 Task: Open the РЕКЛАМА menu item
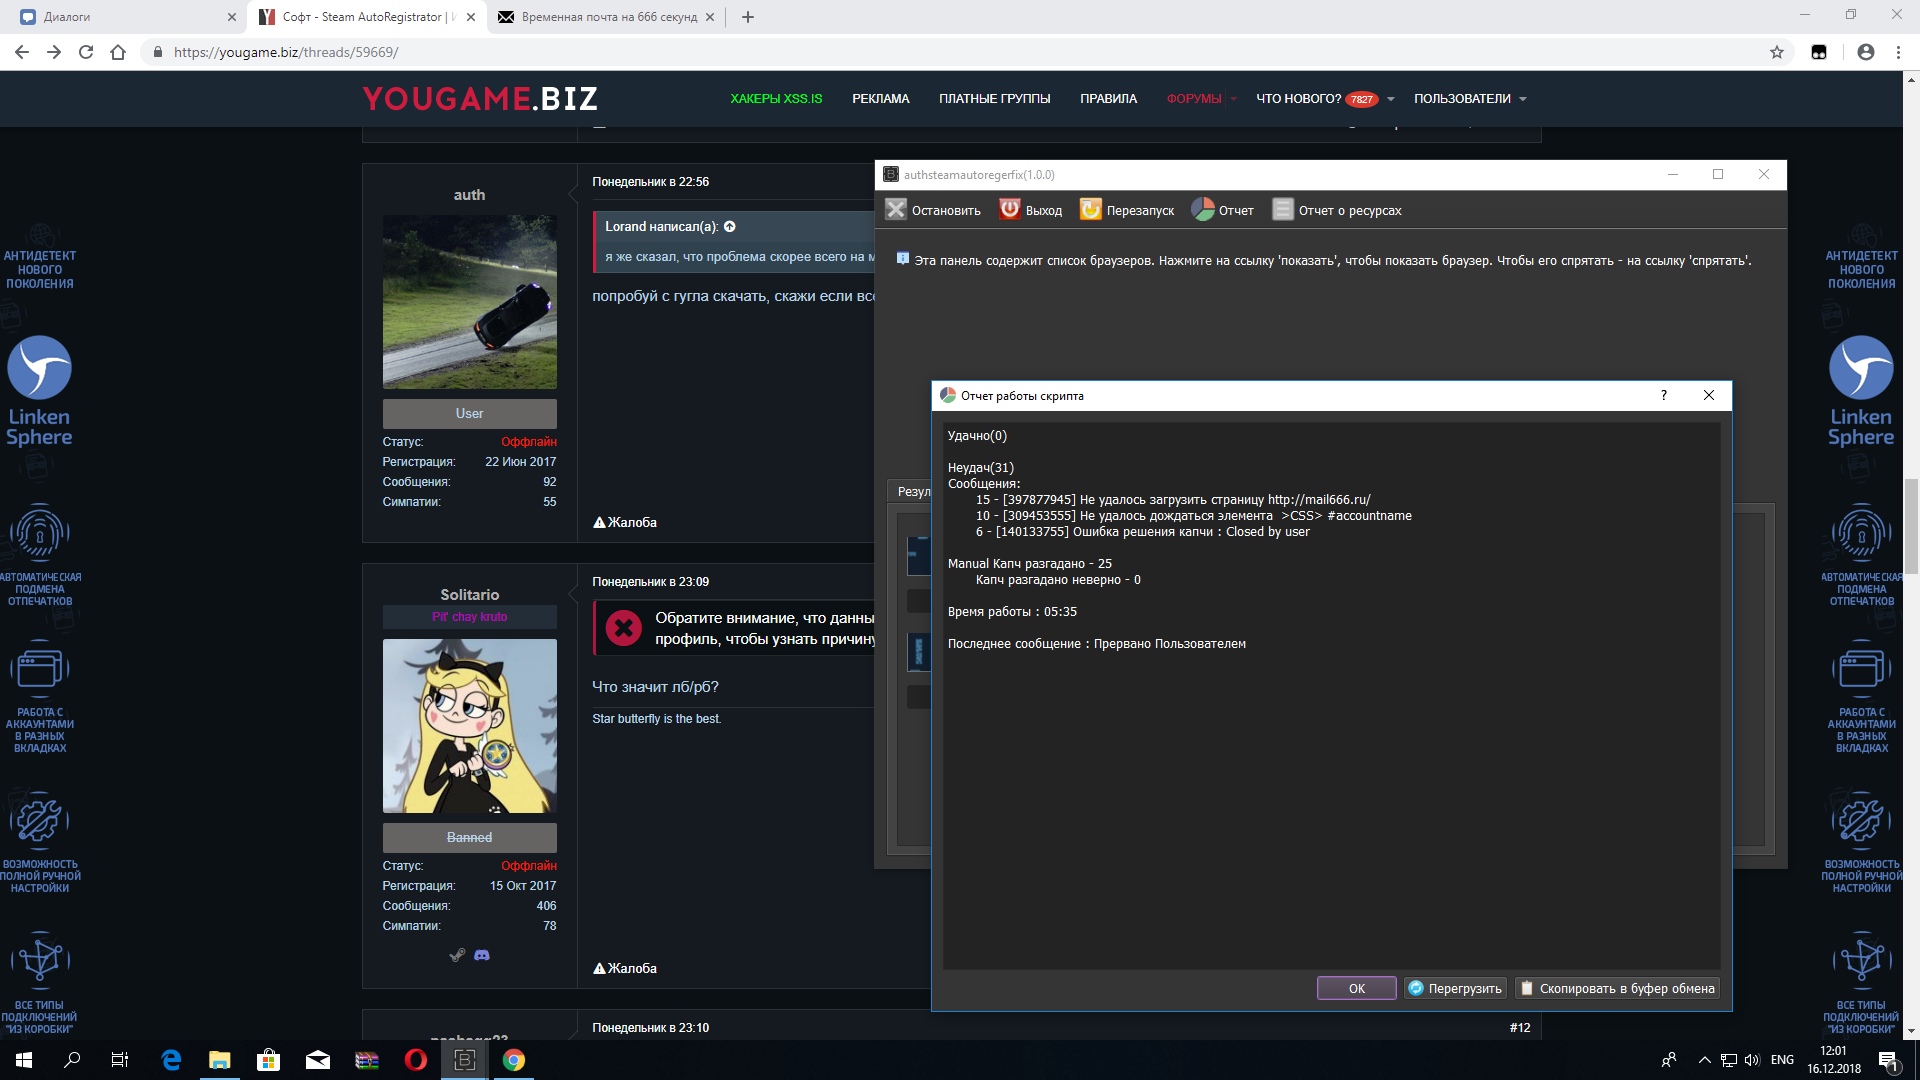[881, 98]
